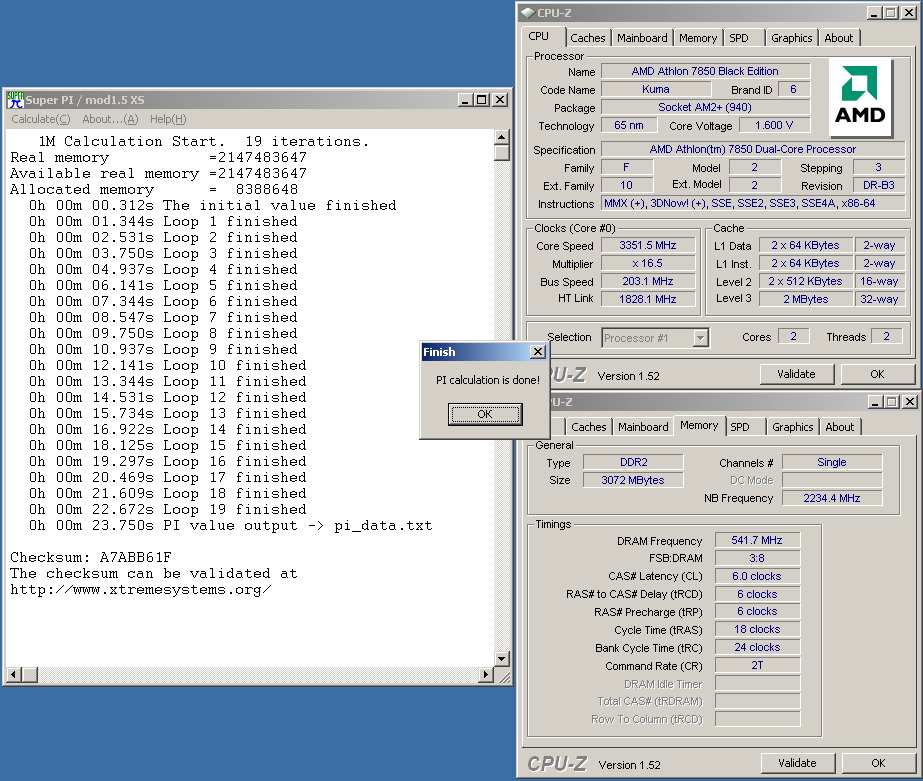Close the Finish dialog with its X button

(537, 351)
